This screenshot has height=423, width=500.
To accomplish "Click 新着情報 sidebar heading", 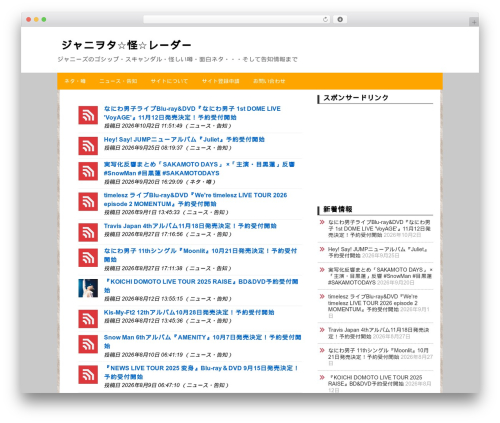I will point(338,209).
